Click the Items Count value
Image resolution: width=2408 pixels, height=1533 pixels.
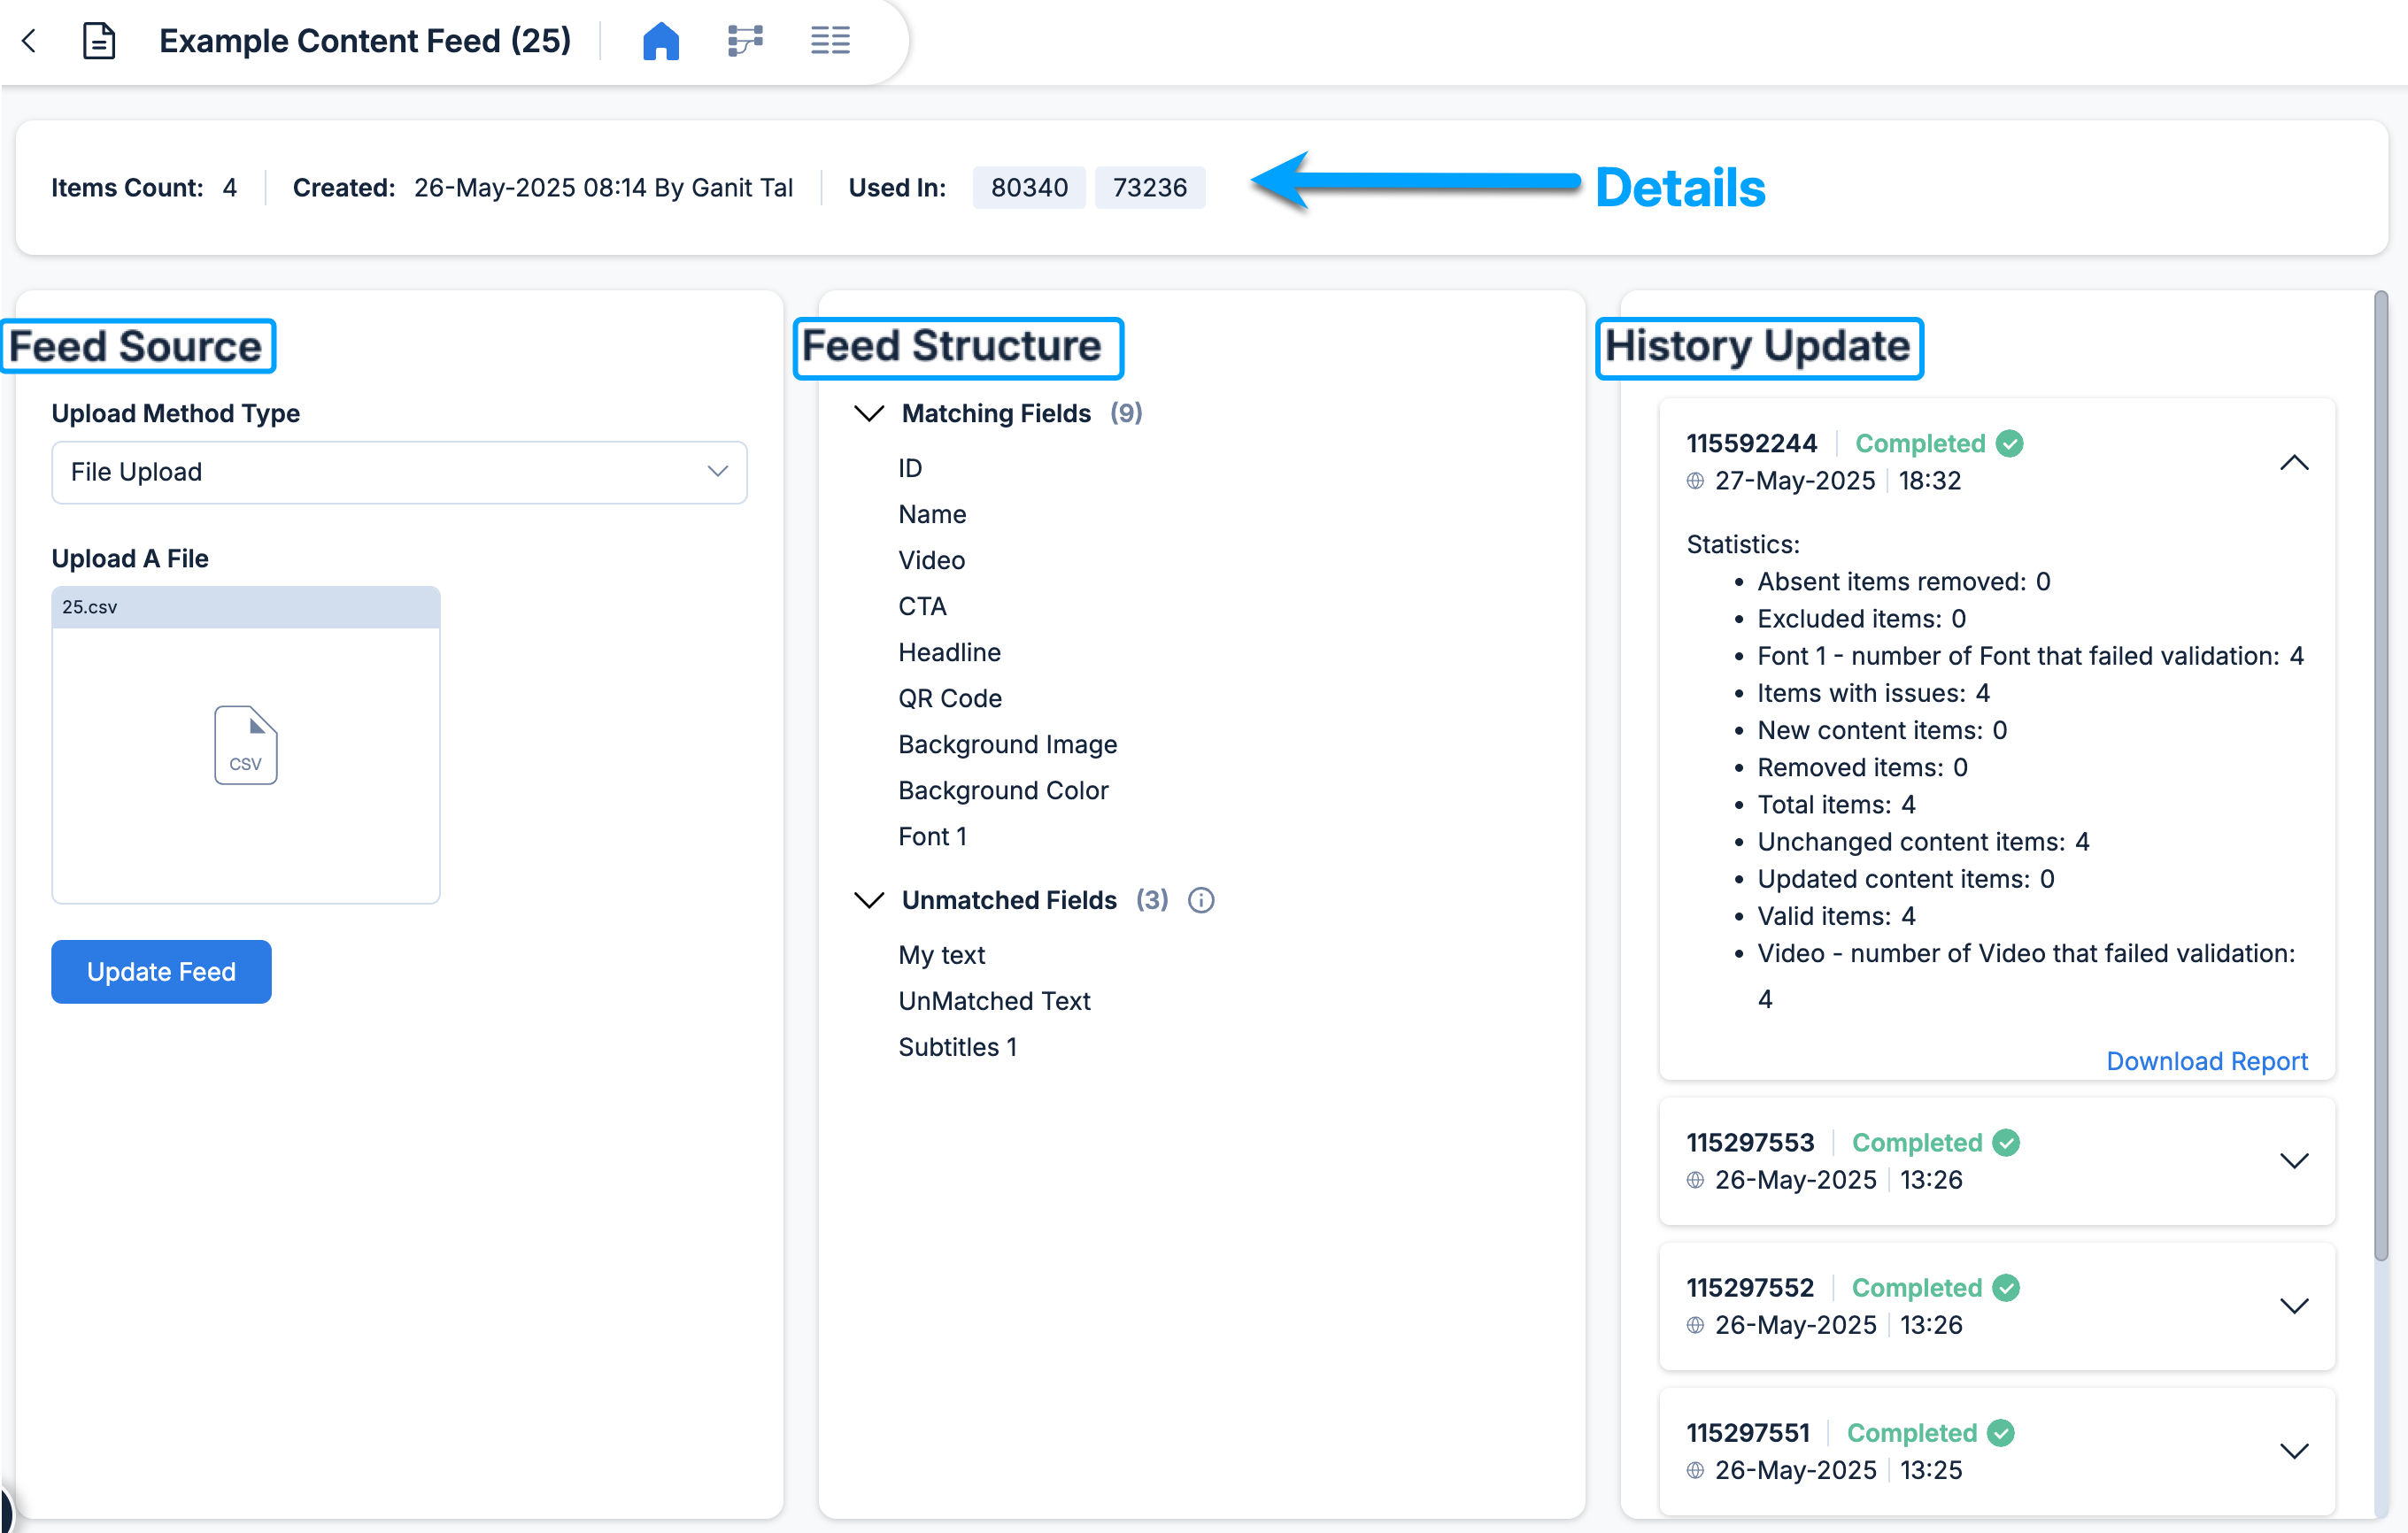pos(230,187)
